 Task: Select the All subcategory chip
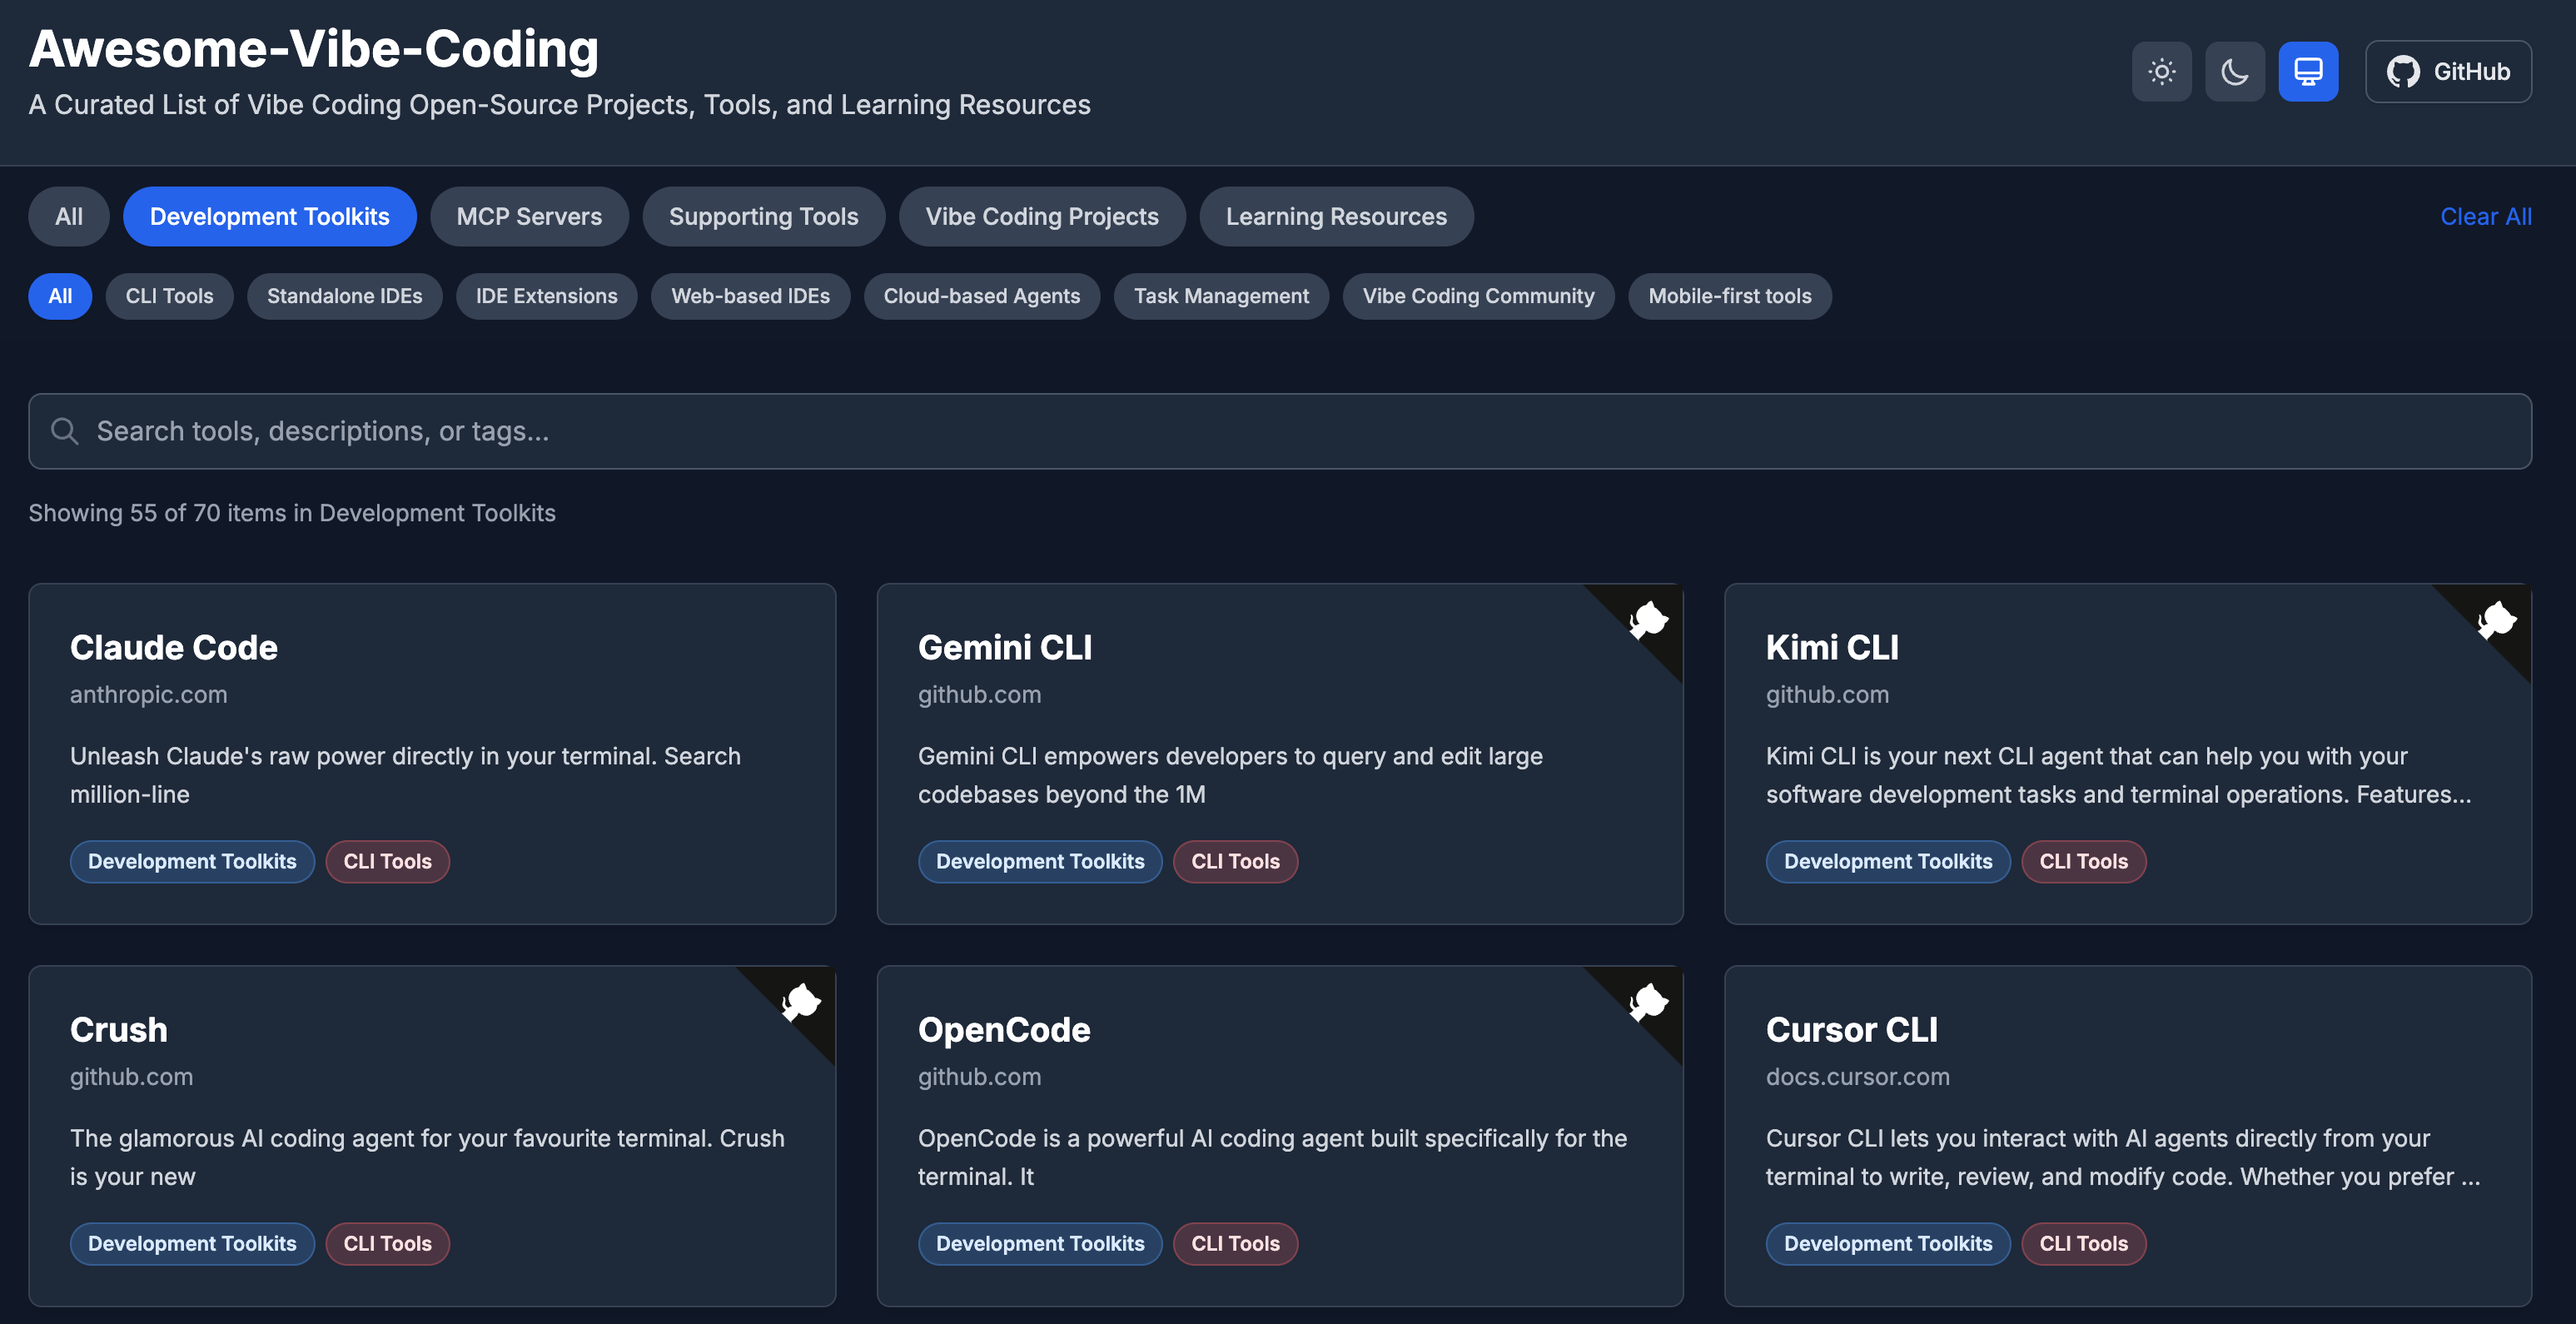[x=60, y=296]
